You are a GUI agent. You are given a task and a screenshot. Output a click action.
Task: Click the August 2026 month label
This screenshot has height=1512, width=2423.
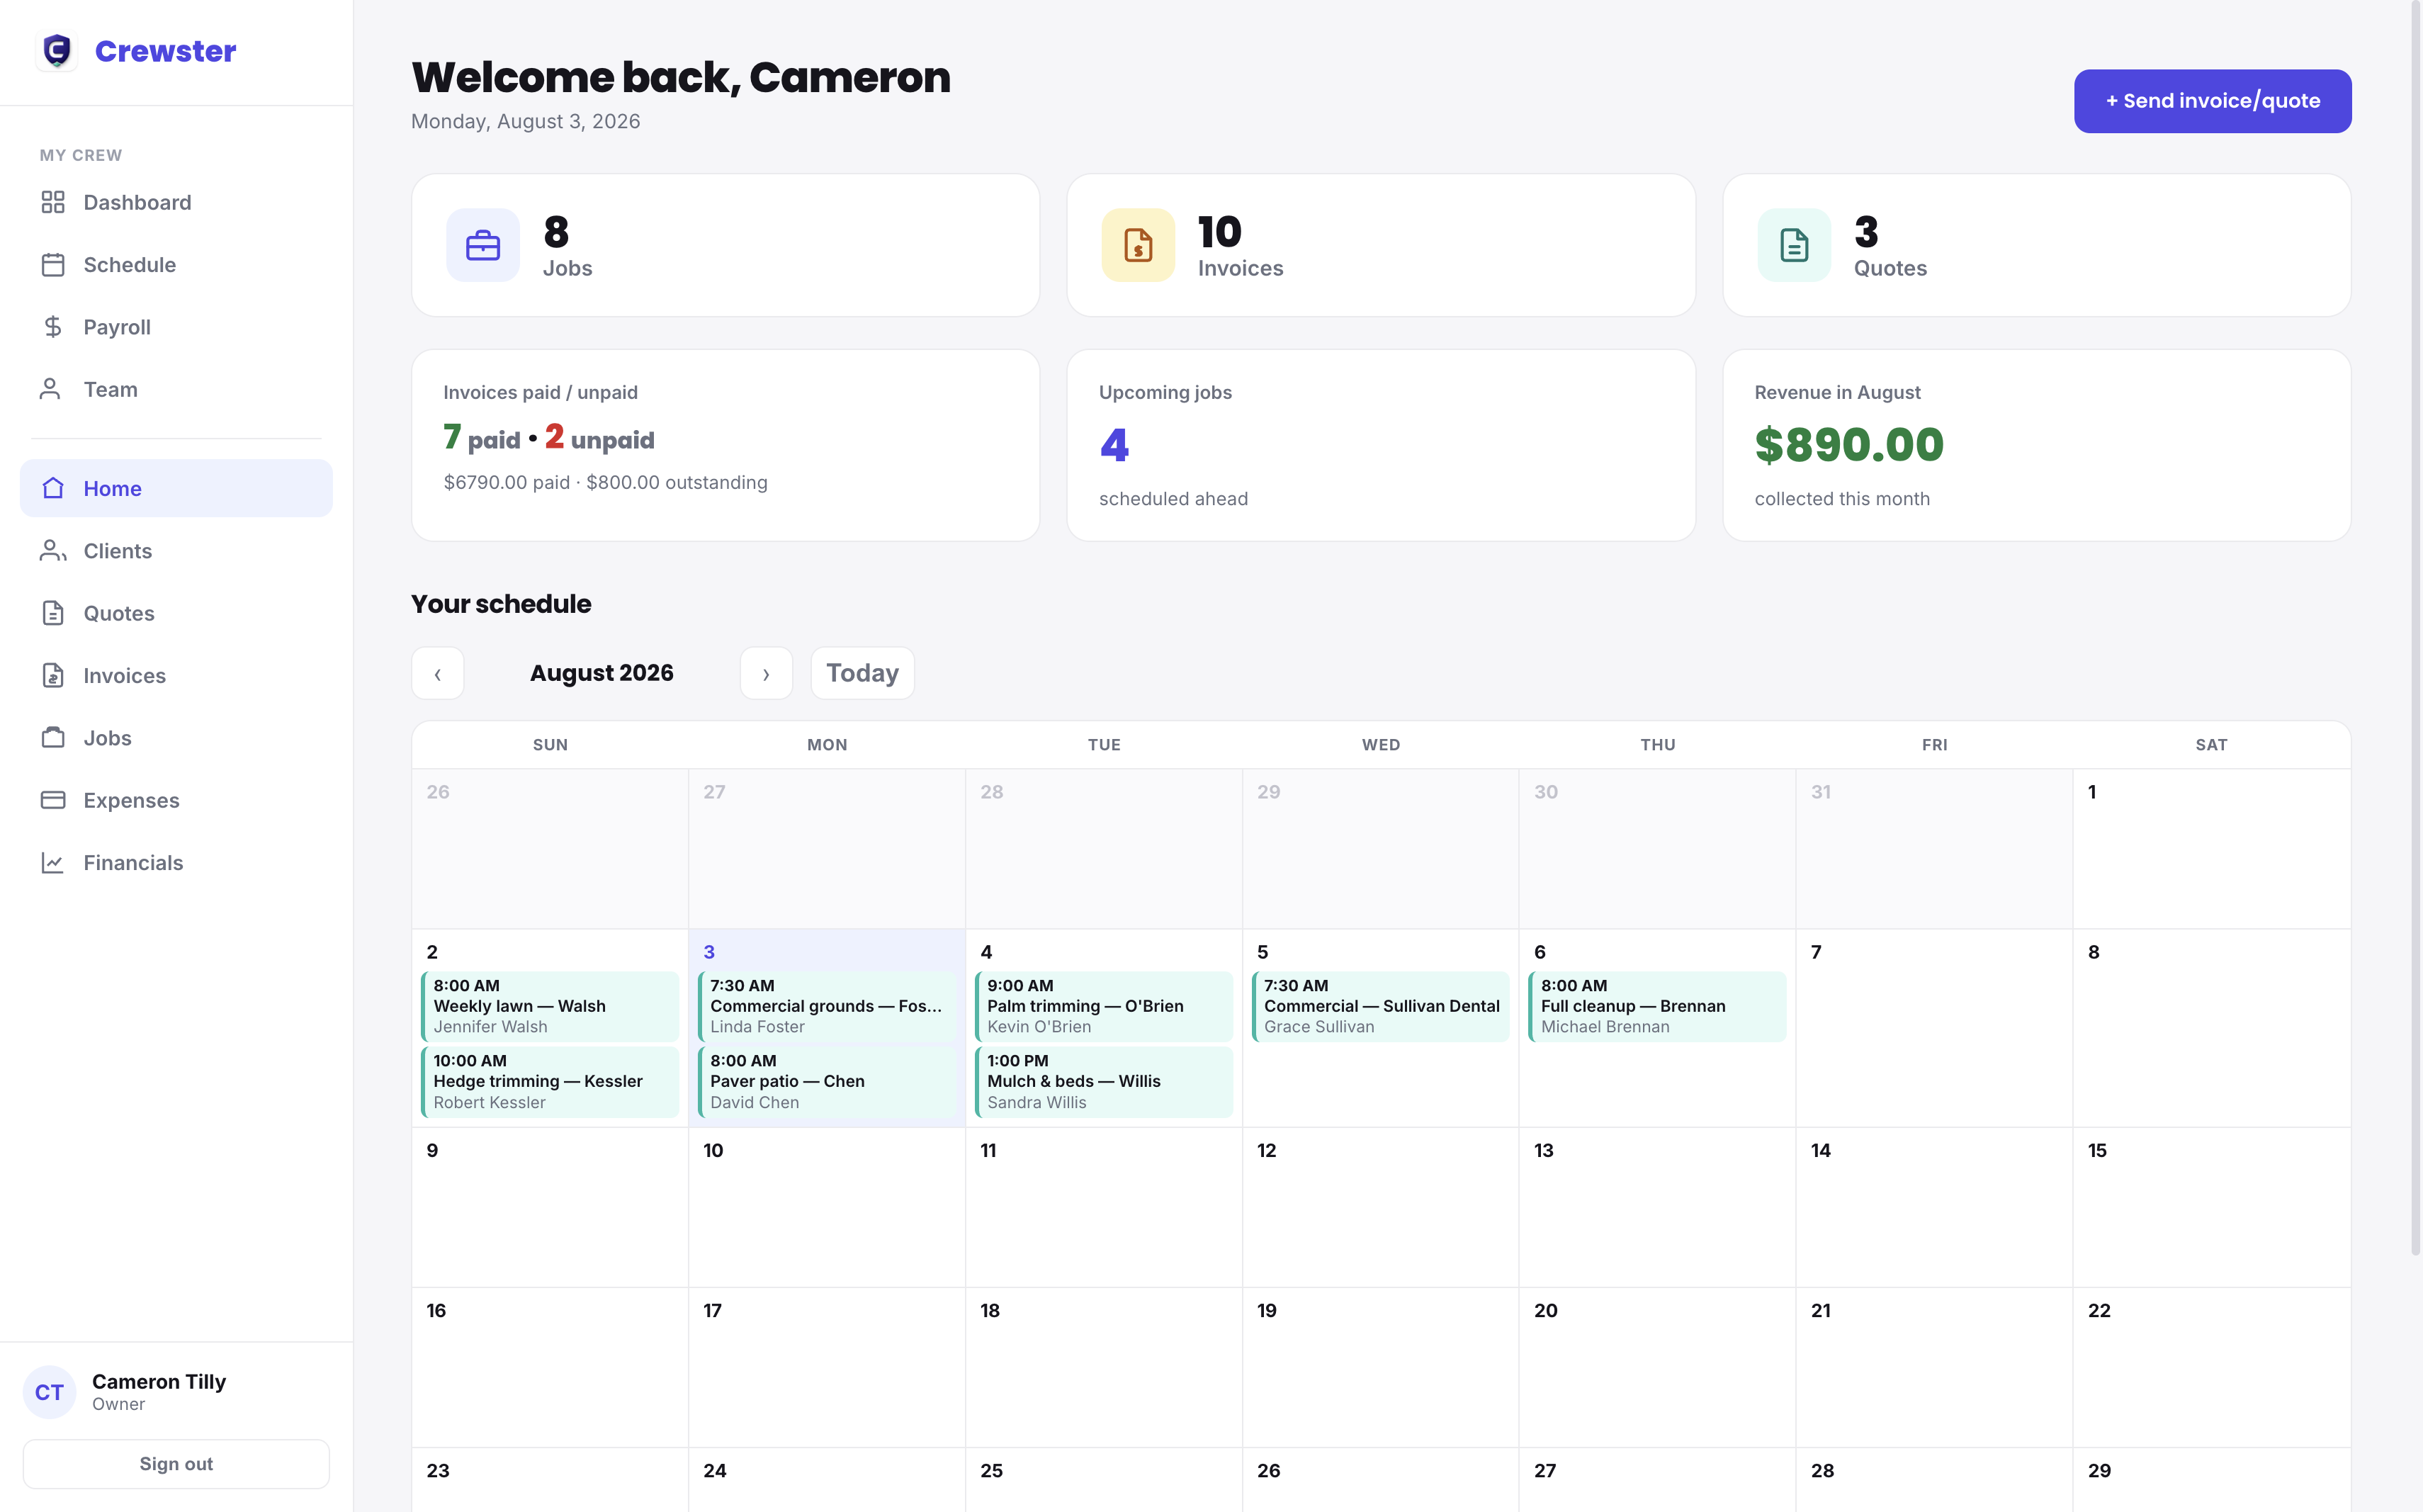602,673
